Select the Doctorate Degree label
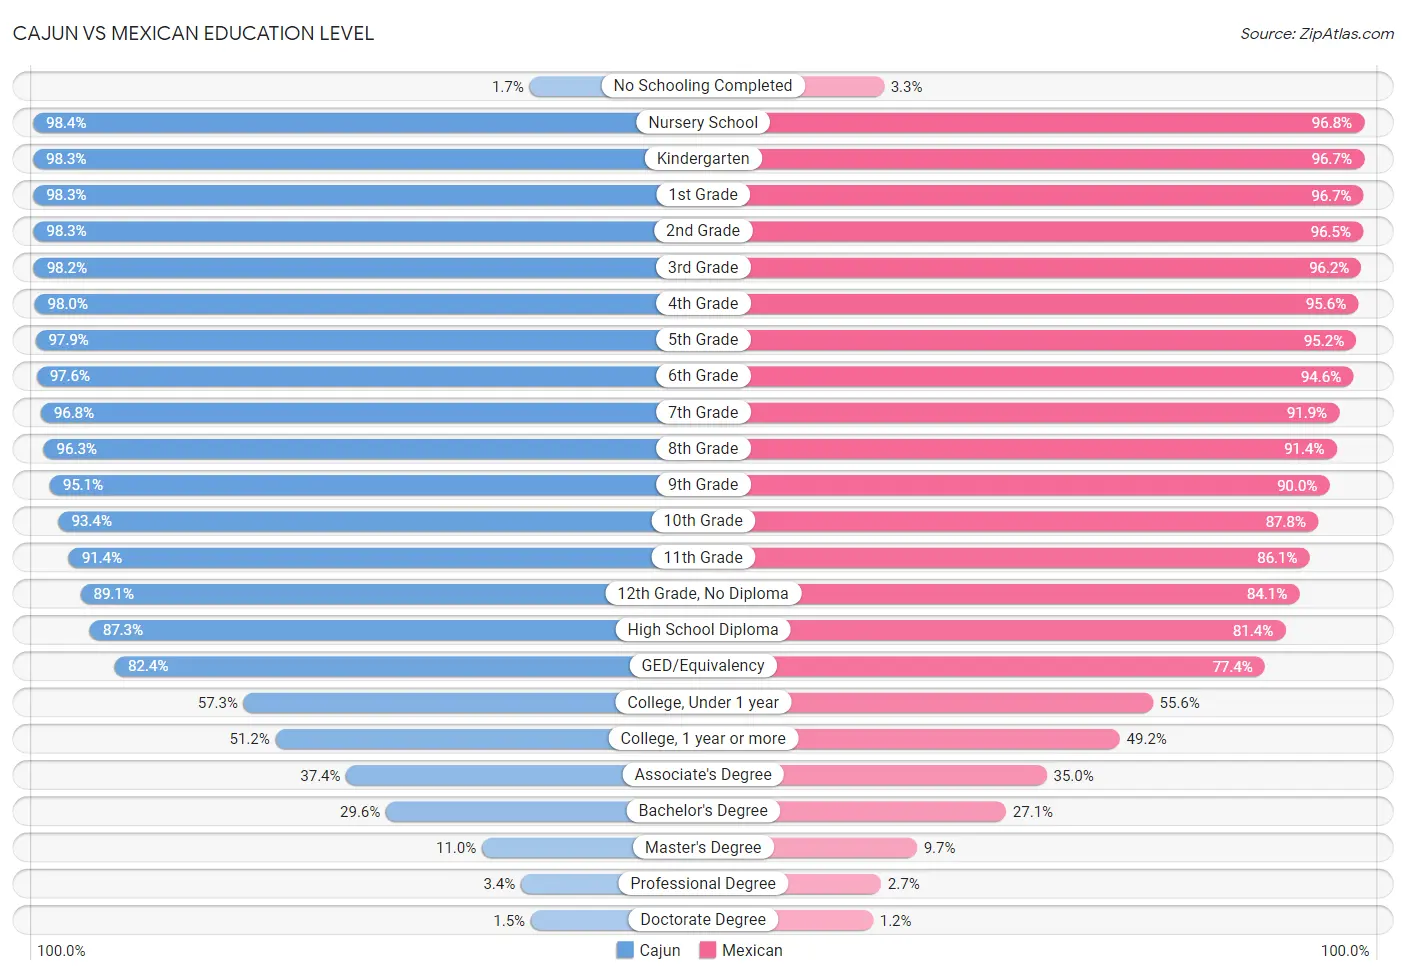The height and width of the screenshot is (975, 1406). (703, 919)
